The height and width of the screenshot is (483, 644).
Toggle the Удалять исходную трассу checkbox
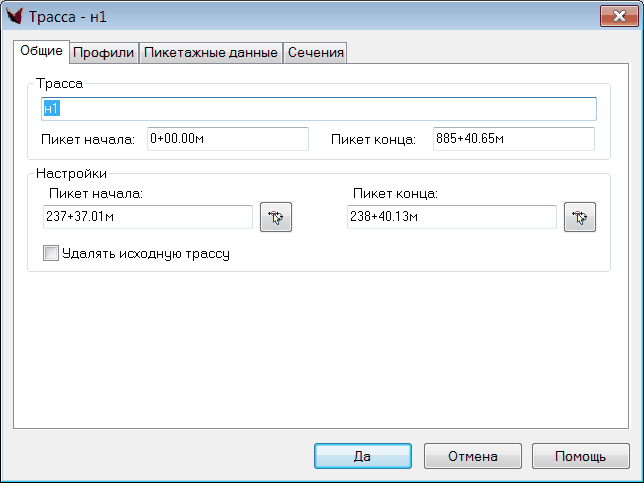pos(51,254)
